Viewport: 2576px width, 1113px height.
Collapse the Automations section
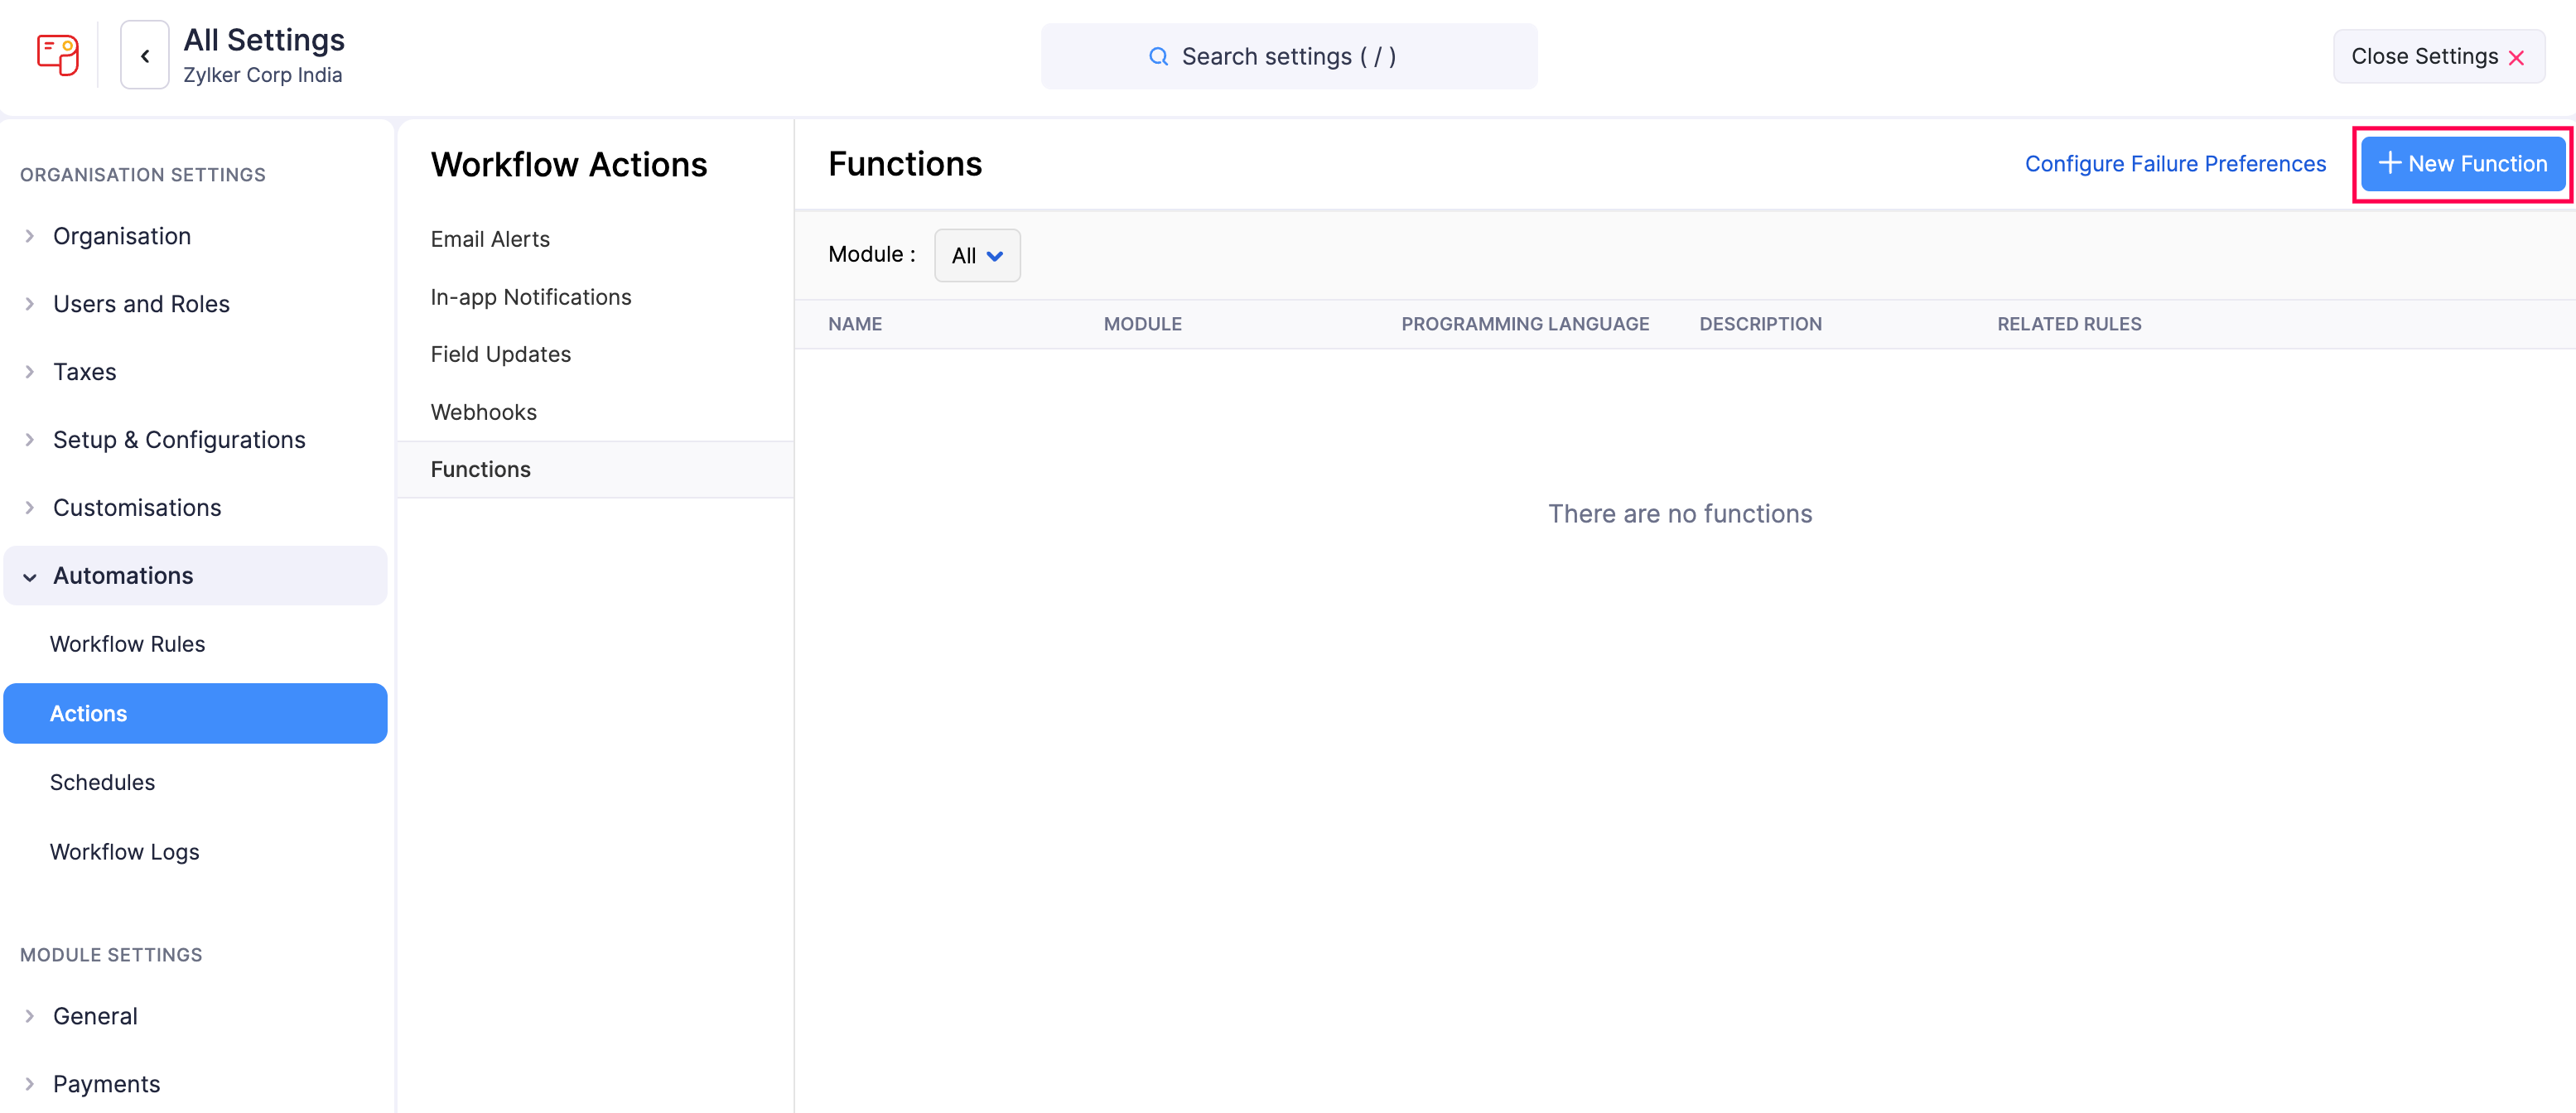tap(195, 576)
